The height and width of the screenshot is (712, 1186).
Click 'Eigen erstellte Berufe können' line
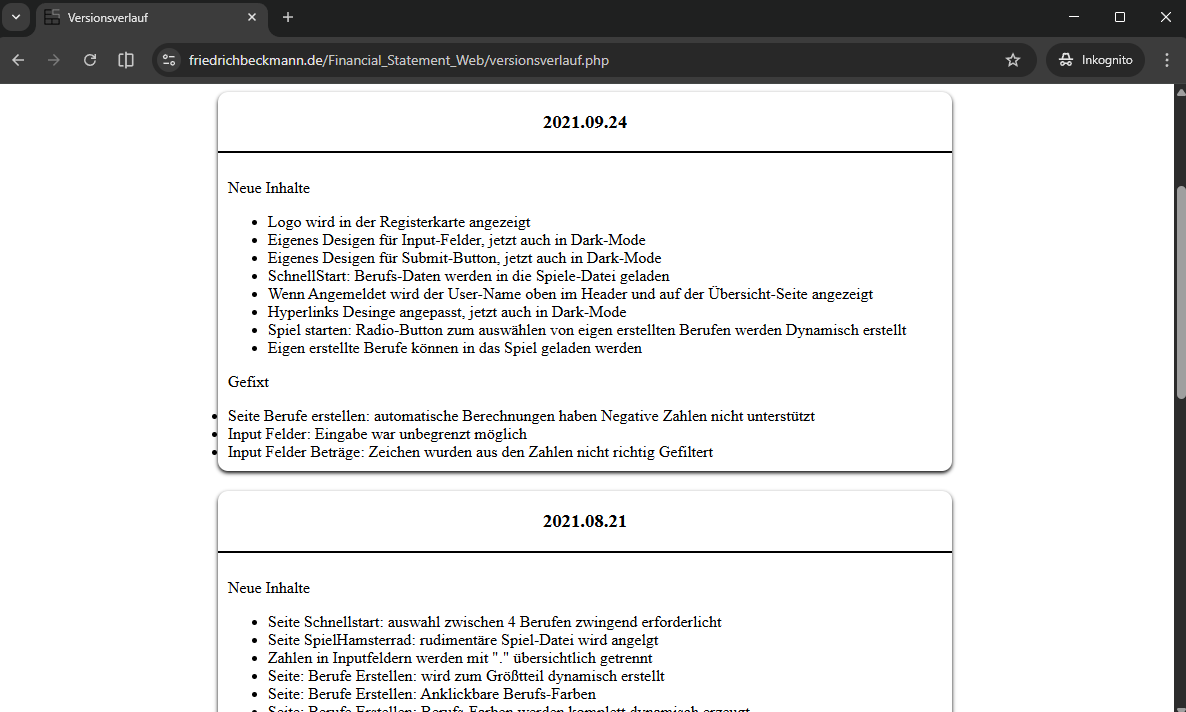click(x=455, y=348)
